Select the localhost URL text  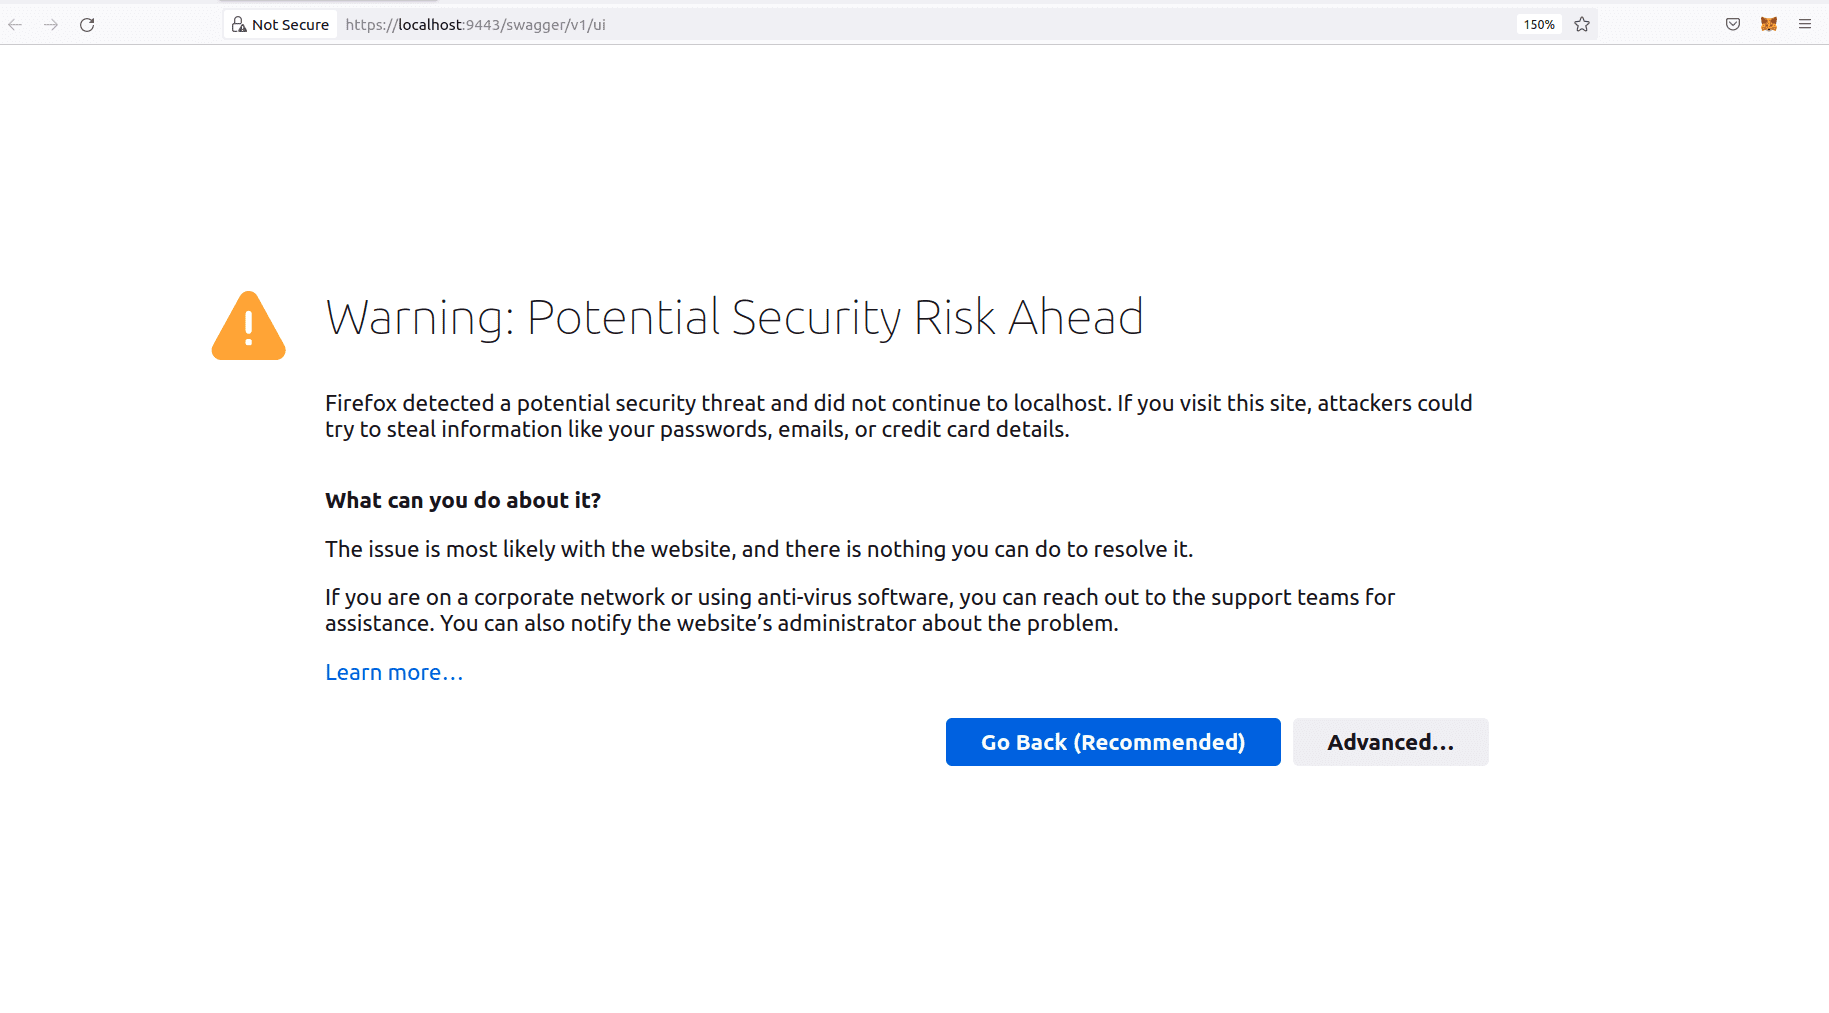tap(476, 25)
